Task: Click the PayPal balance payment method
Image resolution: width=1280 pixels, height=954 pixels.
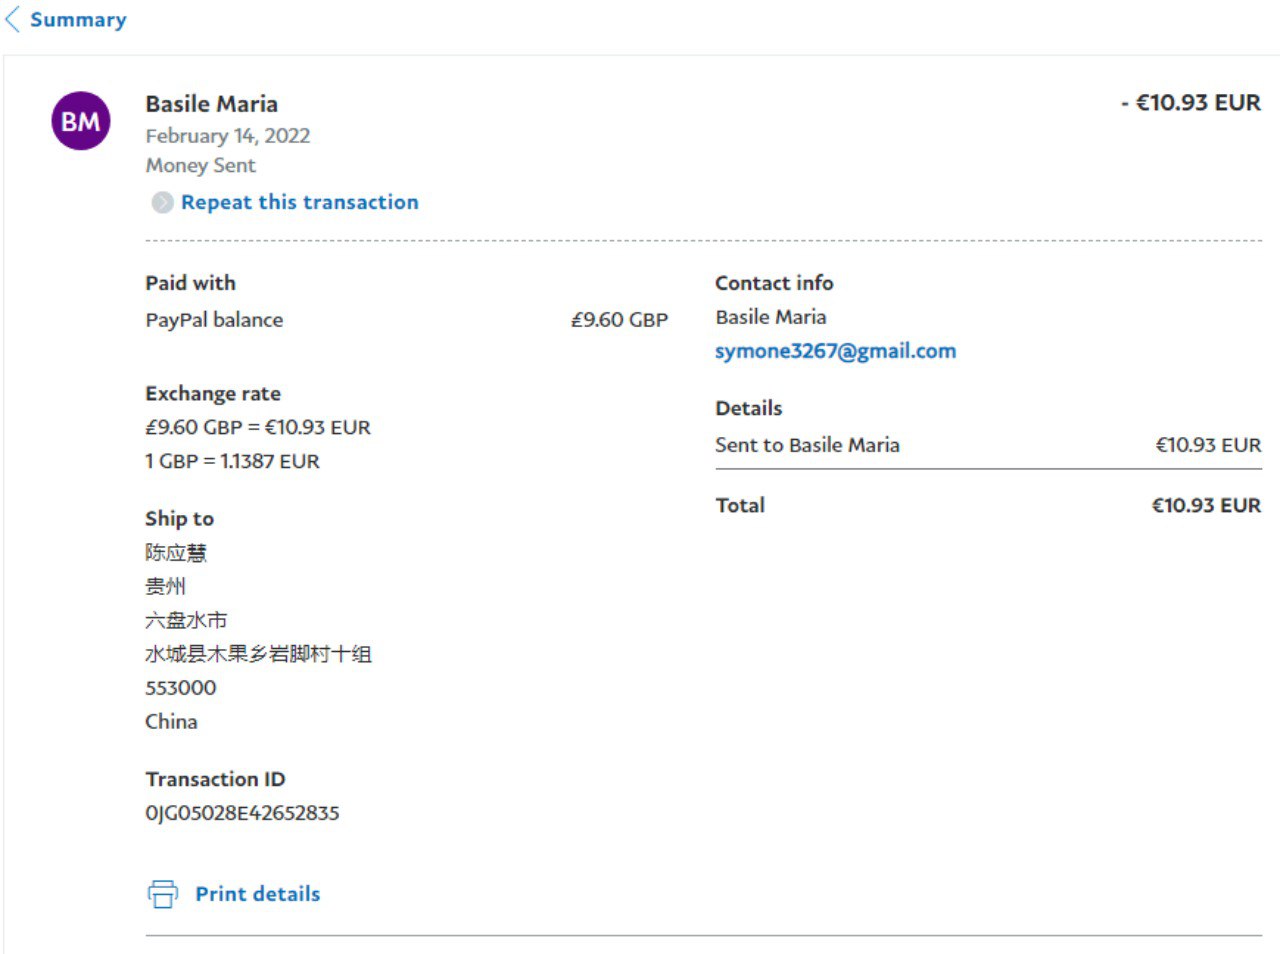Action: tap(214, 320)
